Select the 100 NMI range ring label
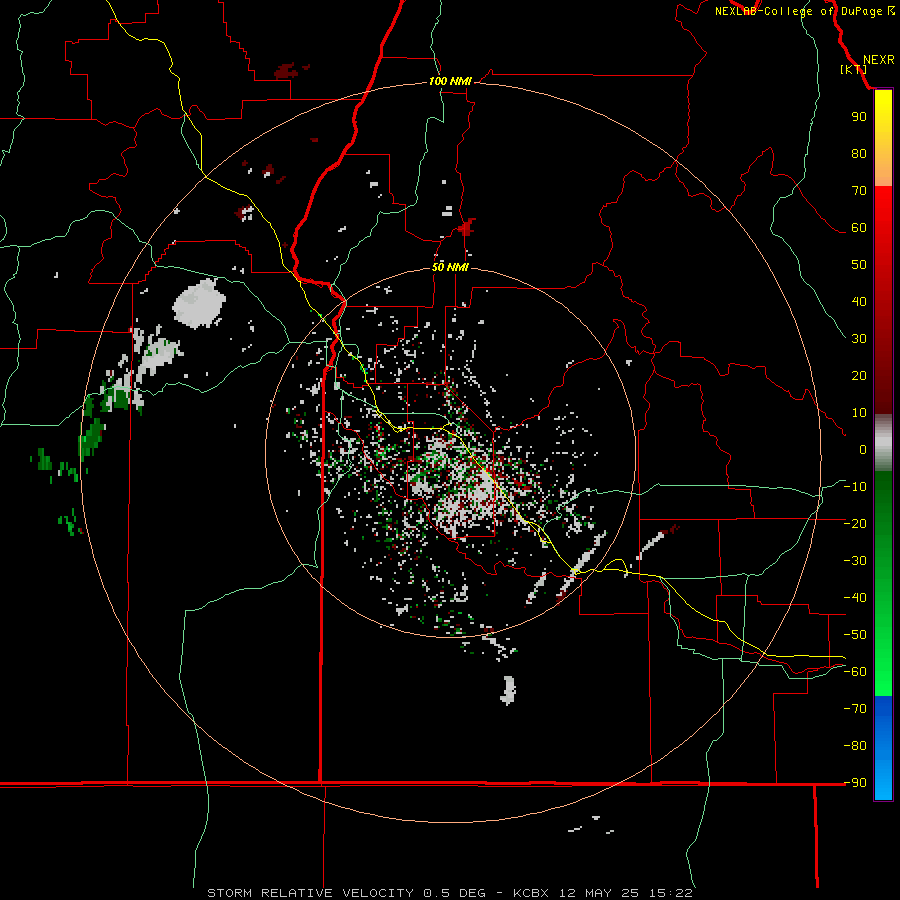Image resolution: width=900 pixels, height=900 pixels. pos(450,81)
